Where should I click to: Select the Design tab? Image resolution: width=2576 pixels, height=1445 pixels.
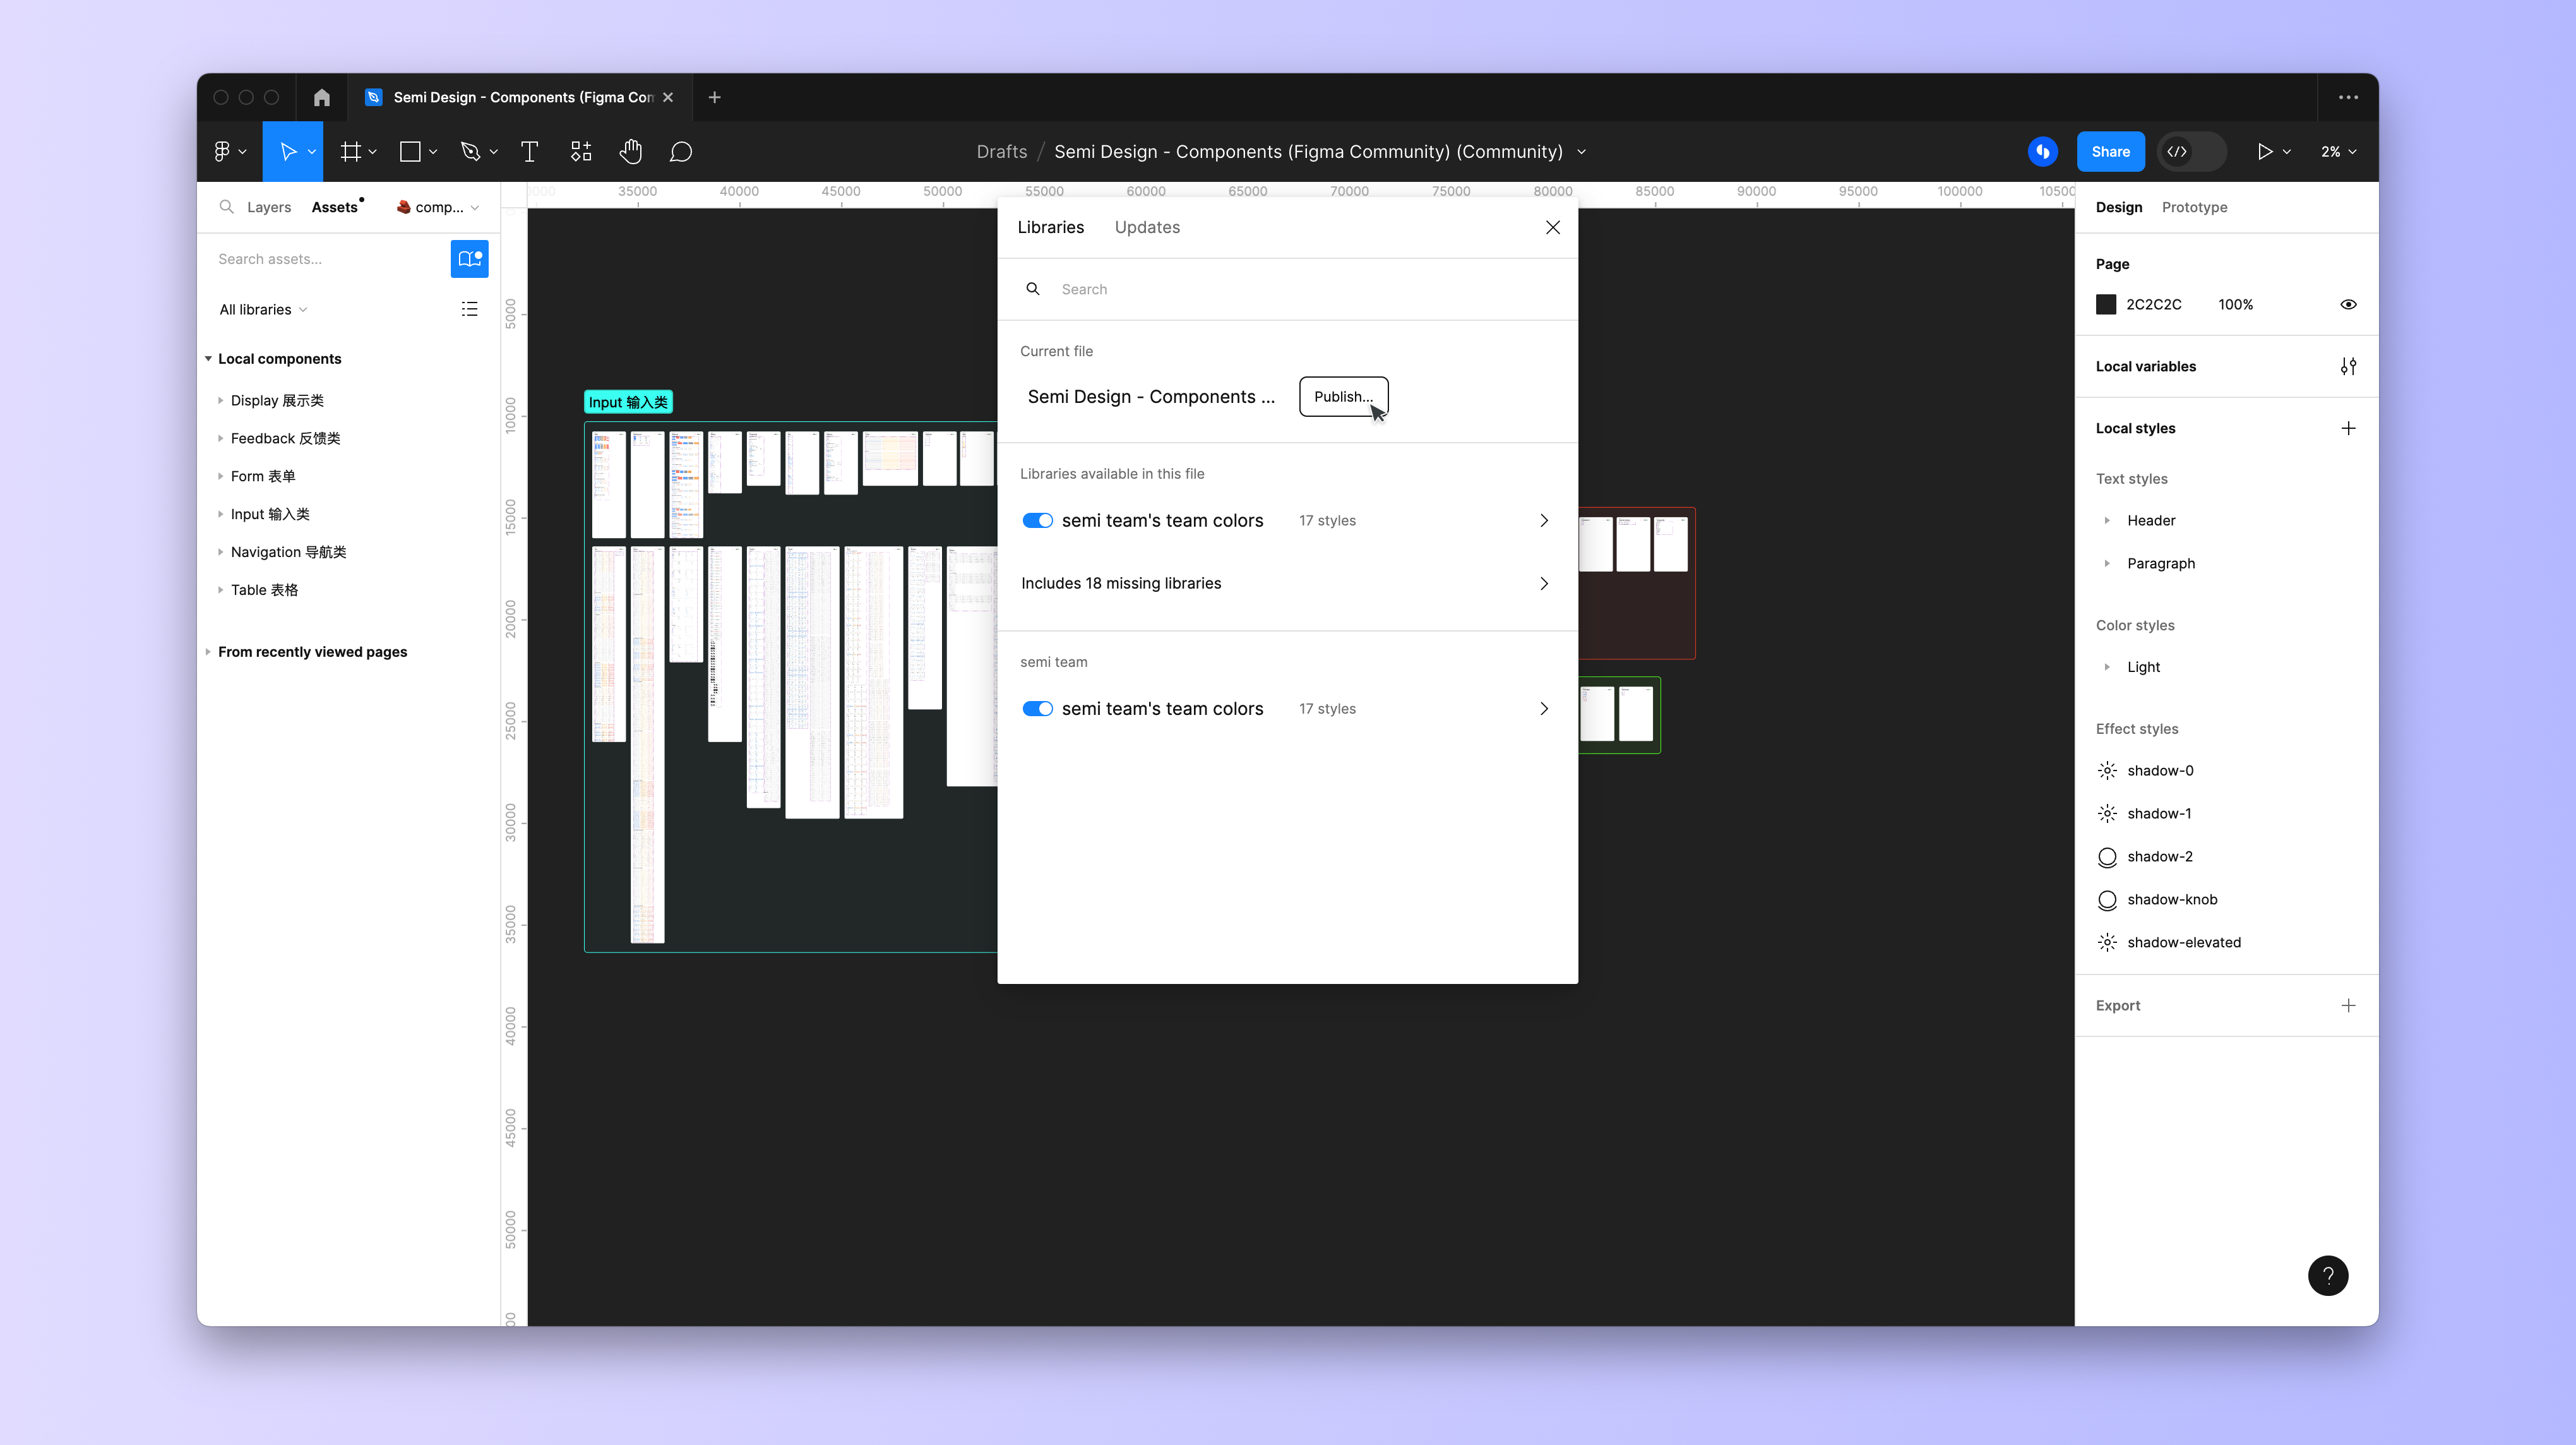point(2118,207)
